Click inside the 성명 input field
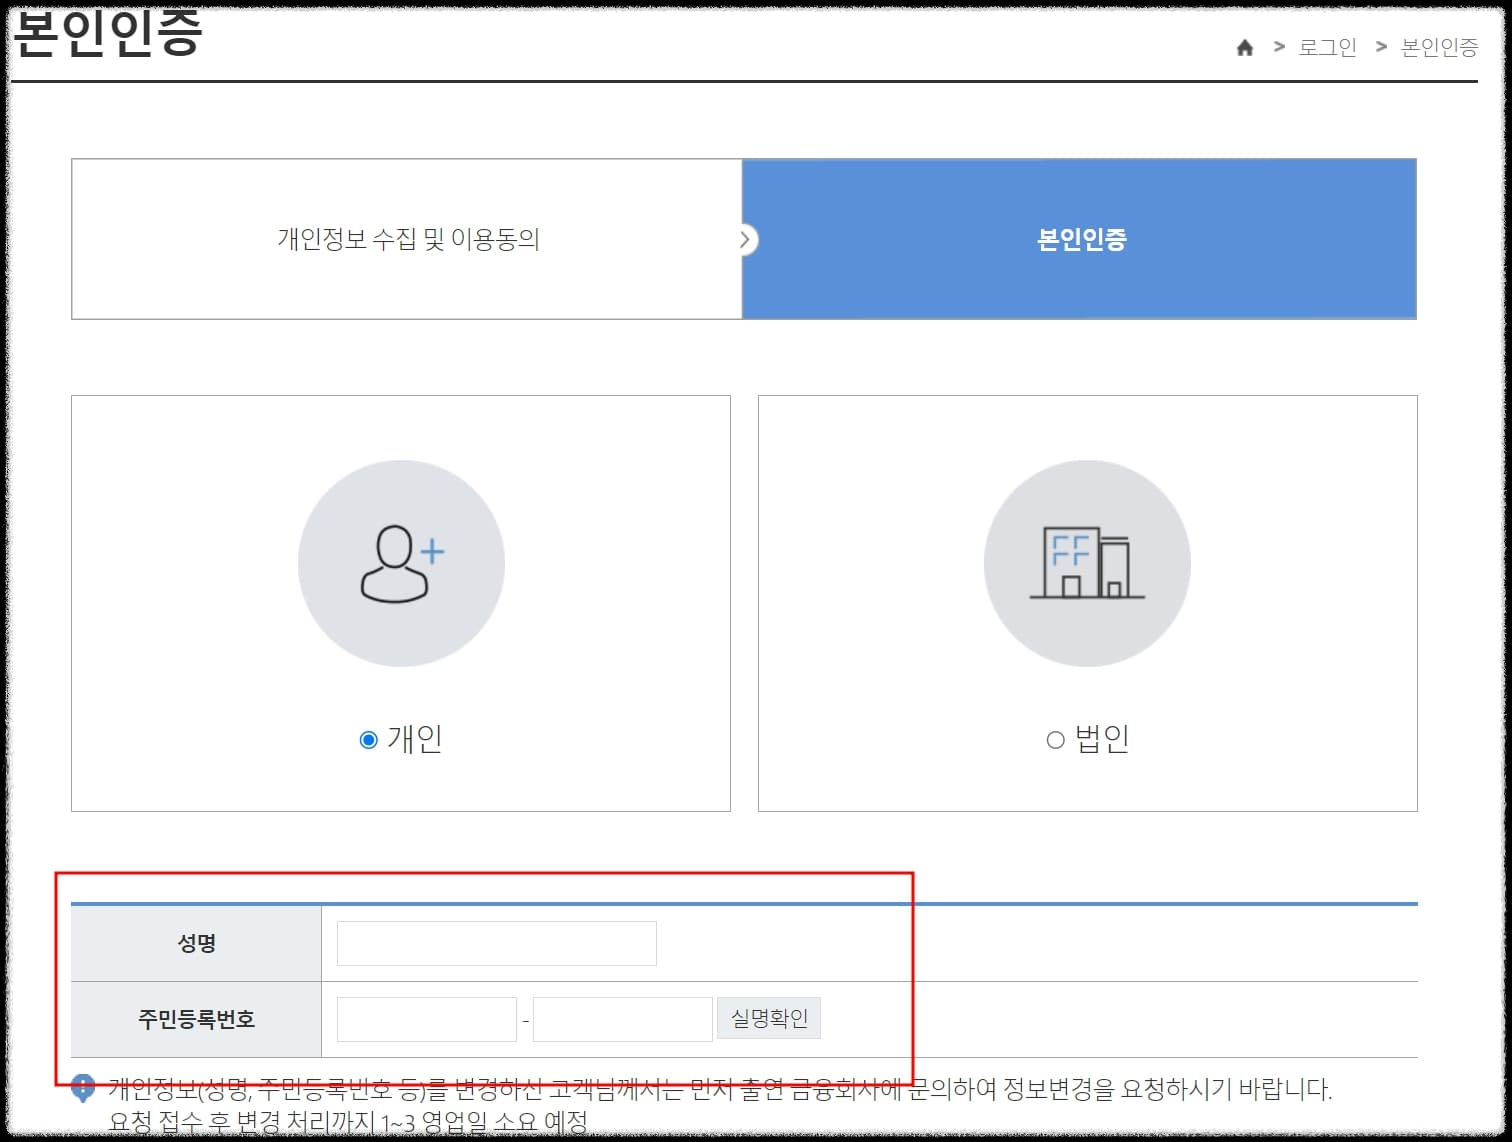The image size is (1512, 1142). [x=495, y=942]
